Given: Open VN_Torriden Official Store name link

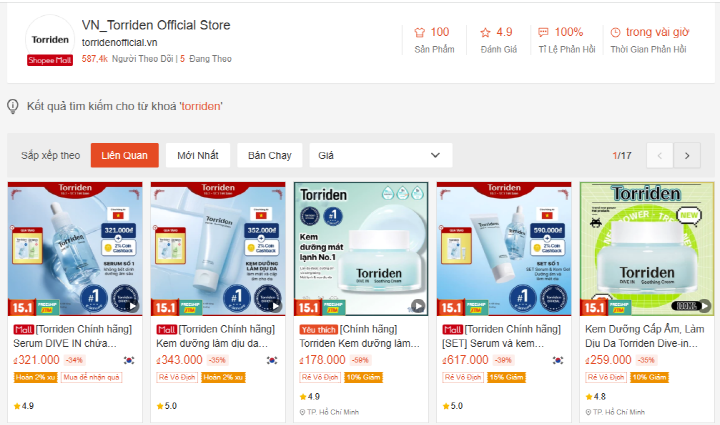Looking at the screenshot, I should click(x=156, y=25).
